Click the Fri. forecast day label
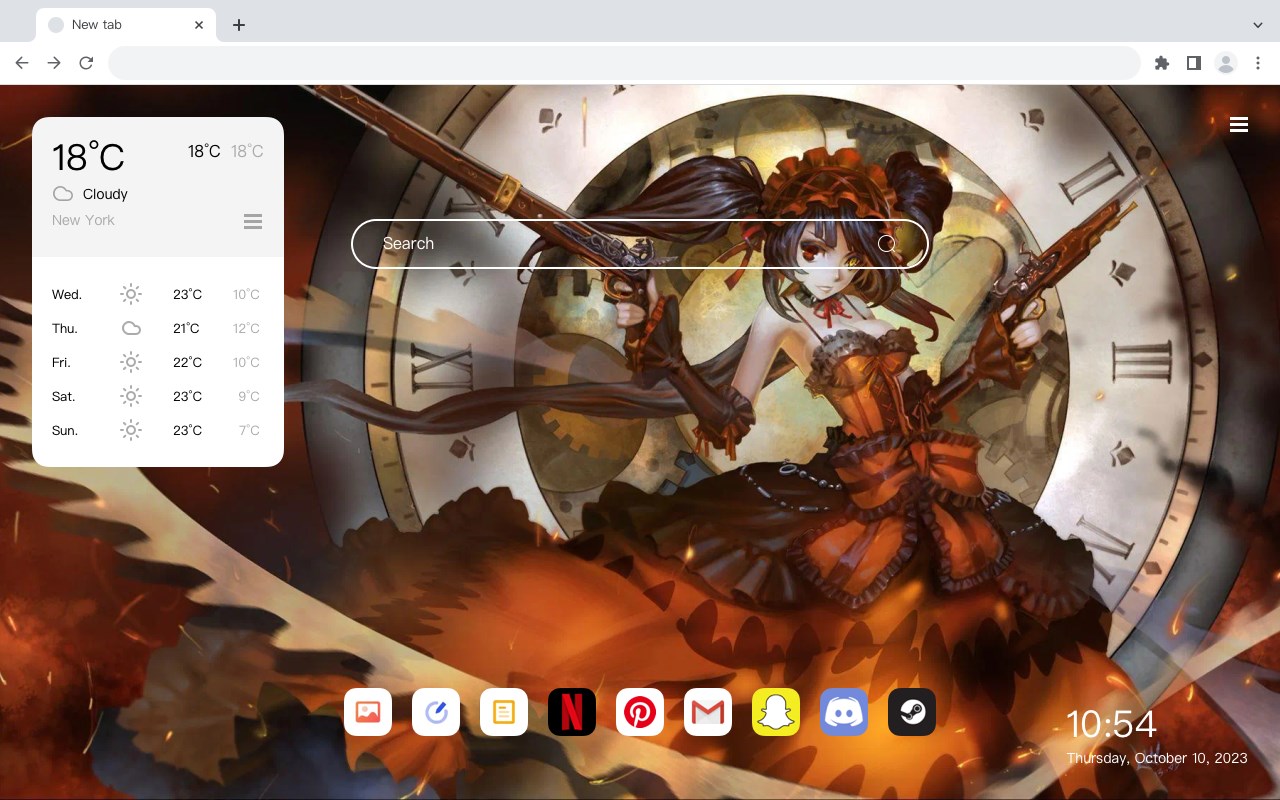 point(61,362)
